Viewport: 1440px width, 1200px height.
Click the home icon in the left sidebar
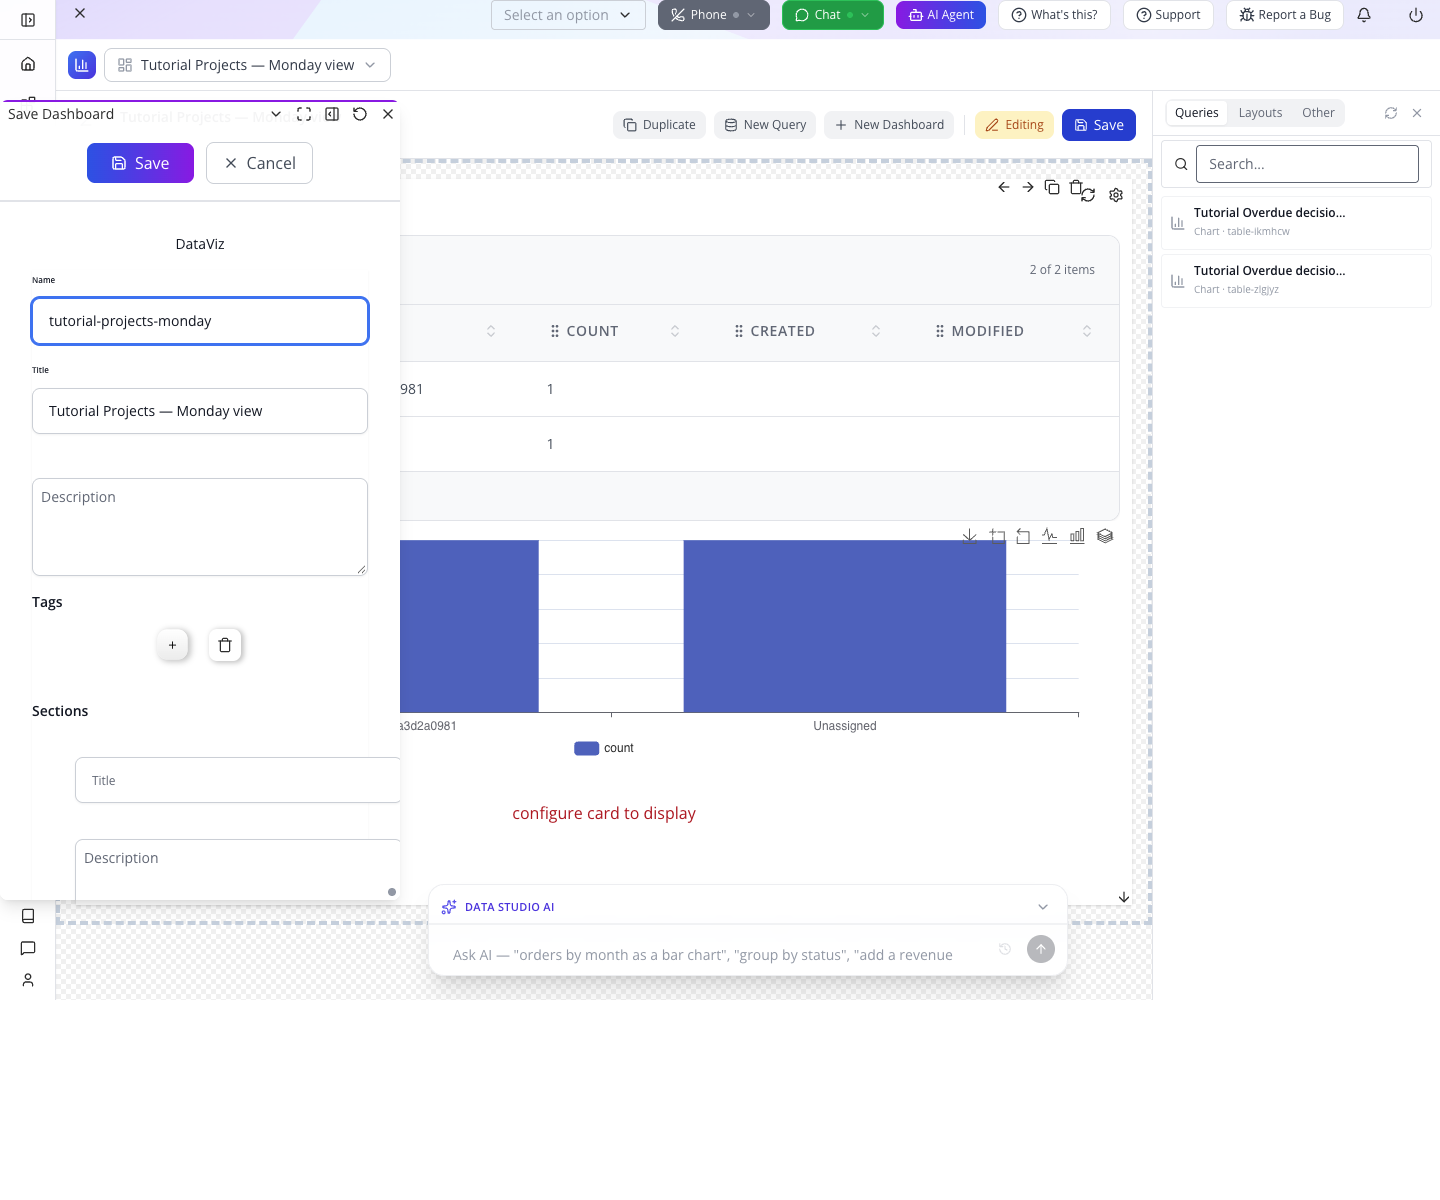[x=28, y=64]
